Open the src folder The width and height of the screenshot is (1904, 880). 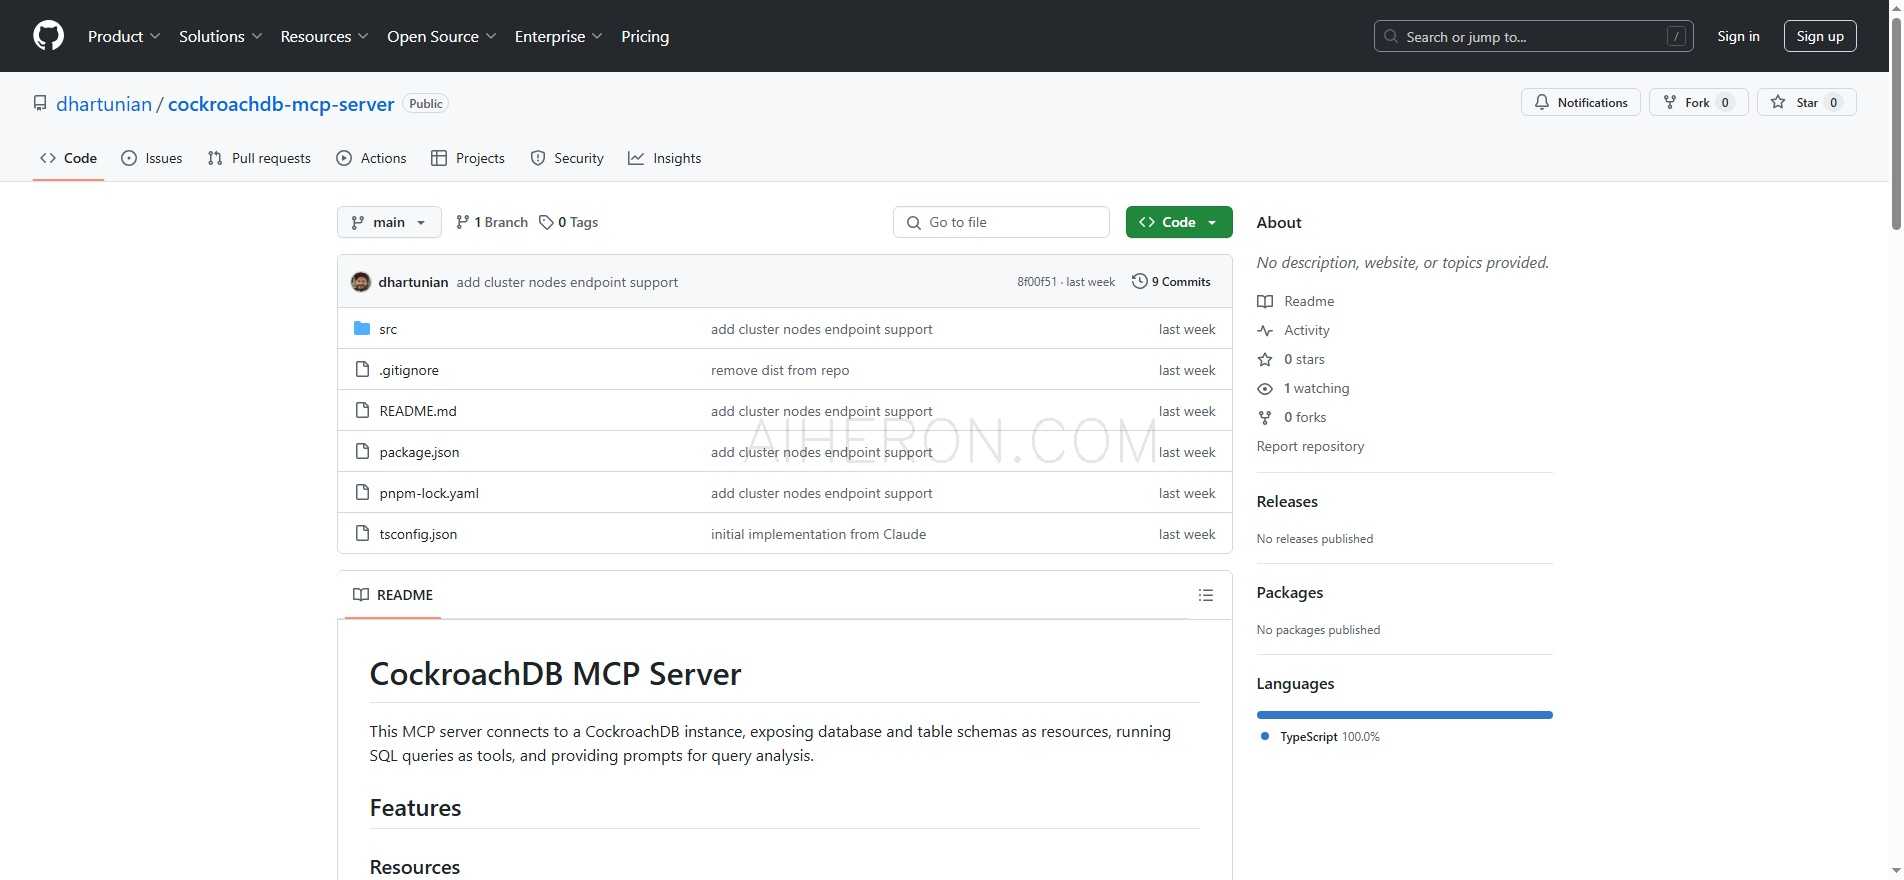pos(388,329)
